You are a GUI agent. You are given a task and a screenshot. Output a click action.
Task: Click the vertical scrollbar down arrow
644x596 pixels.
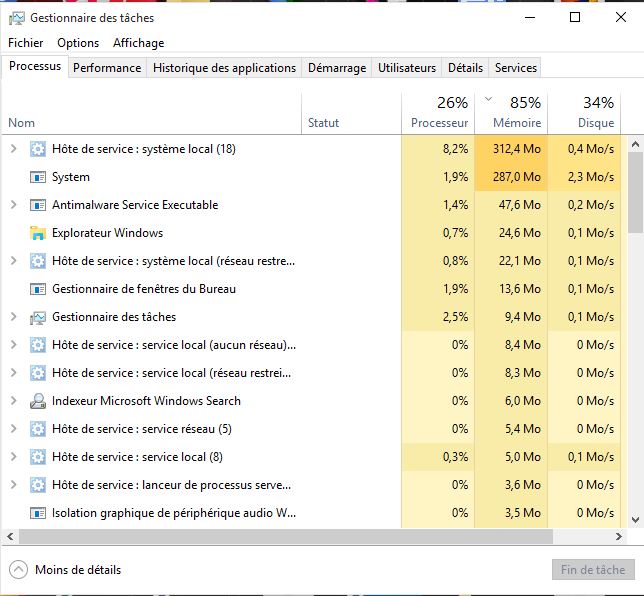point(635,520)
